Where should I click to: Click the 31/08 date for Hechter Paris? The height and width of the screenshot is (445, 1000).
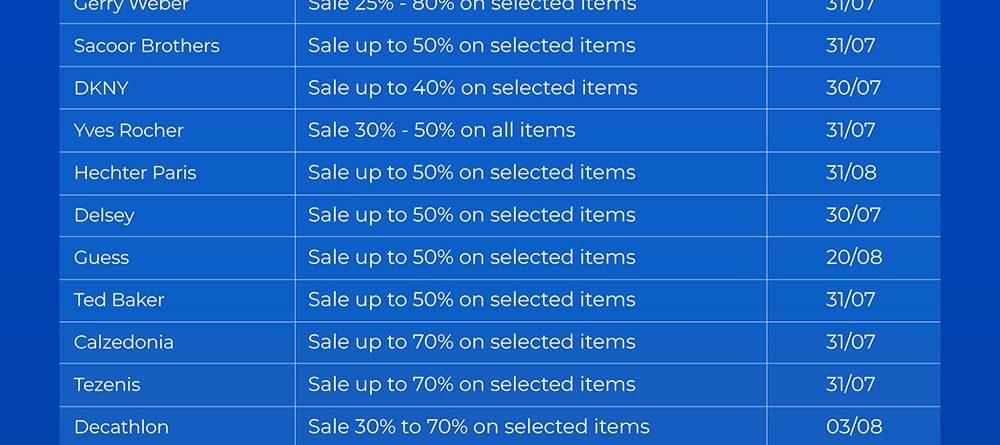click(x=851, y=173)
